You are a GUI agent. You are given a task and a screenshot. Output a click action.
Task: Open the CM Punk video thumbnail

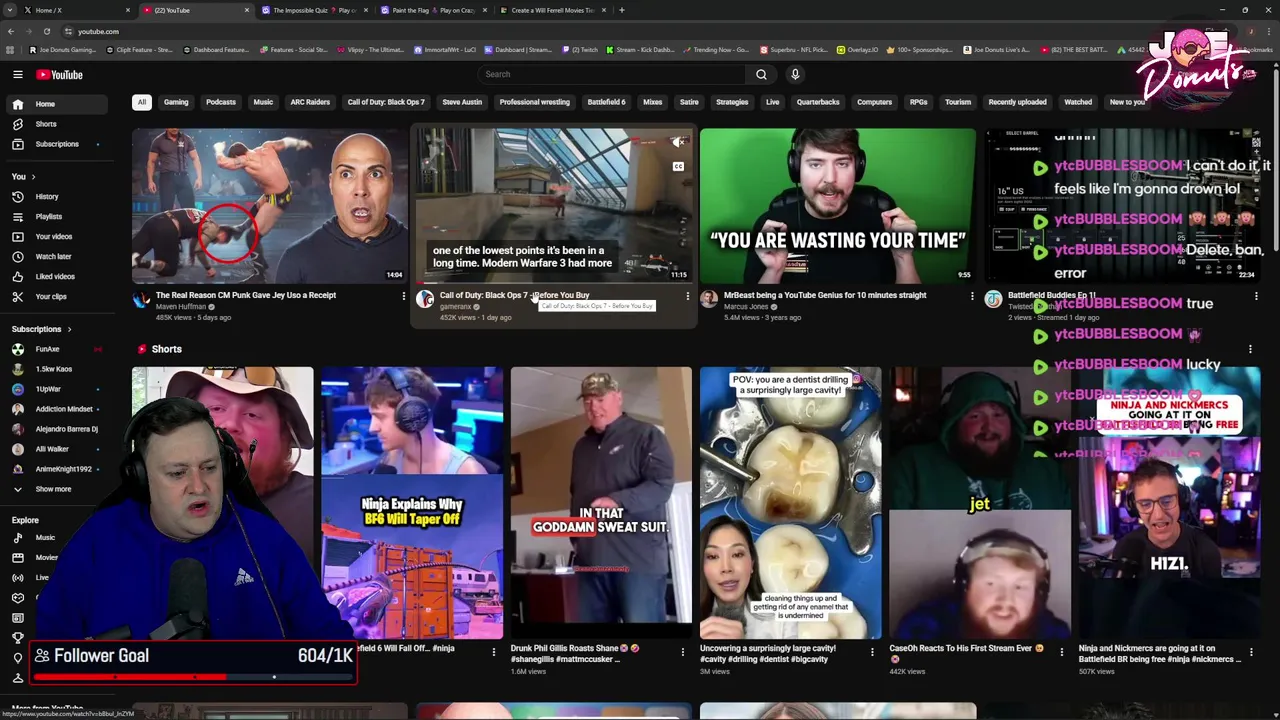coord(269,206)
